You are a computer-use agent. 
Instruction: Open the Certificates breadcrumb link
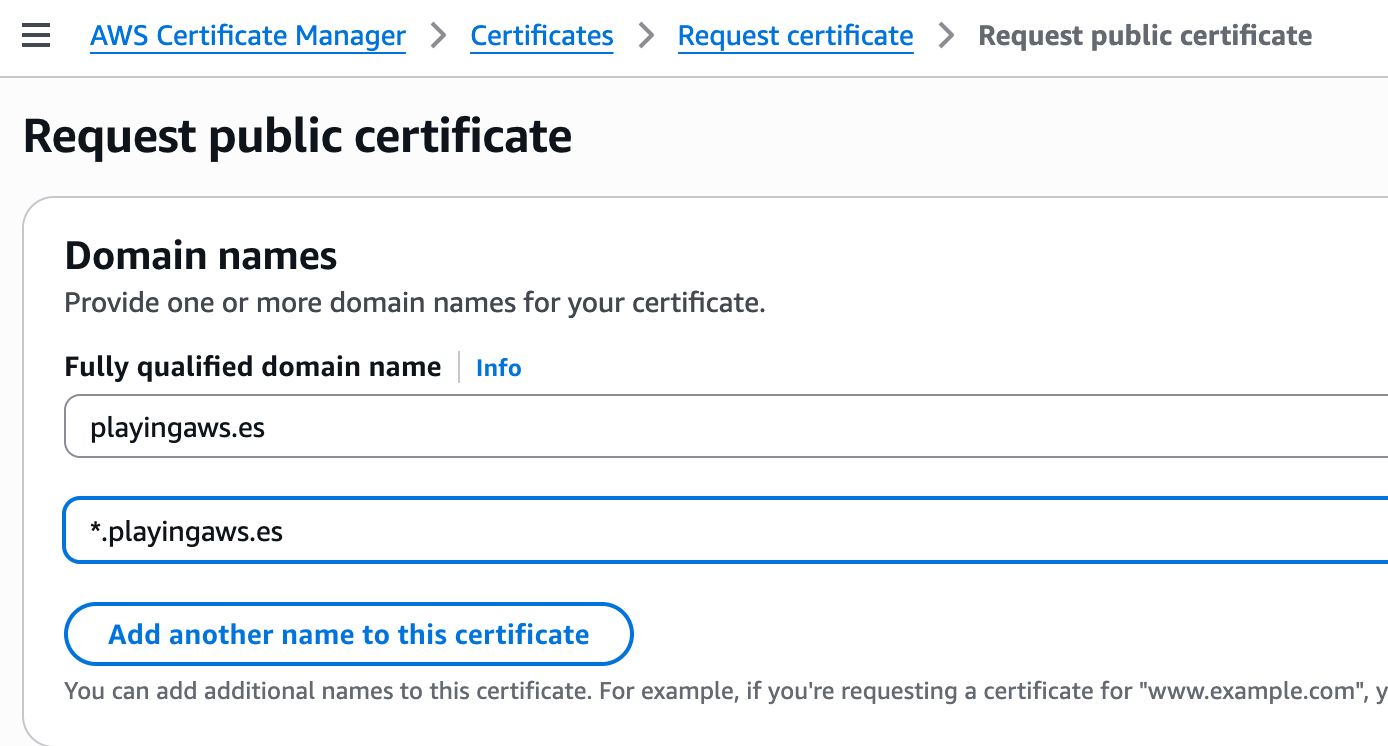pyautogui.click(x=541, y=37)
